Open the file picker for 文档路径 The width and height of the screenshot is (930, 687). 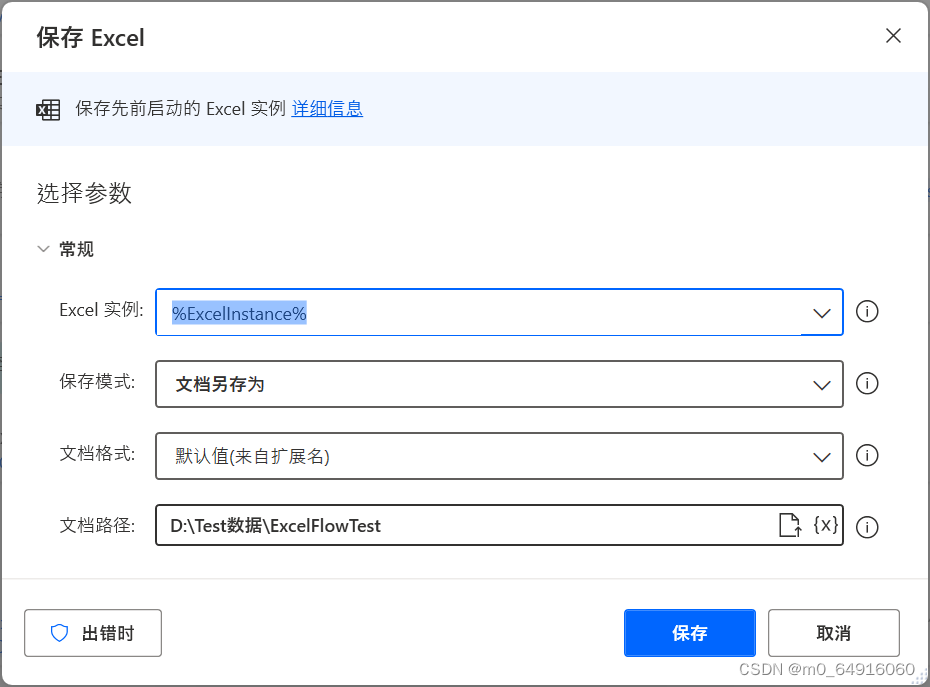point(789,524)
